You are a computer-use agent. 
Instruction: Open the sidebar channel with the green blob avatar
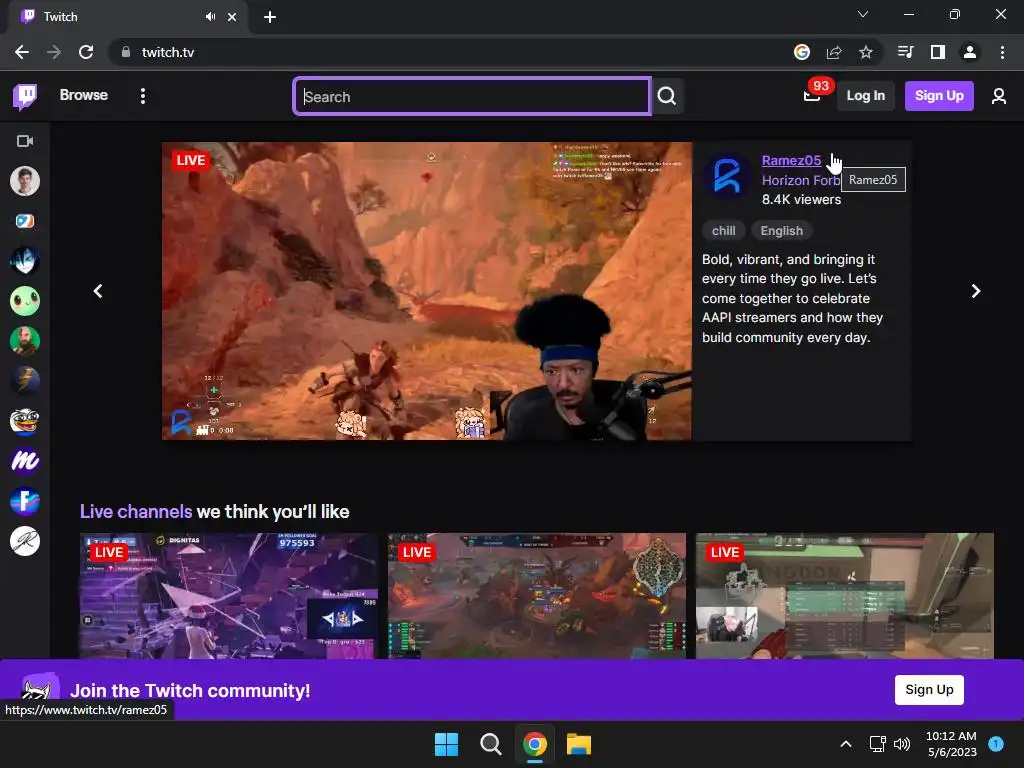tap(25, 301)
